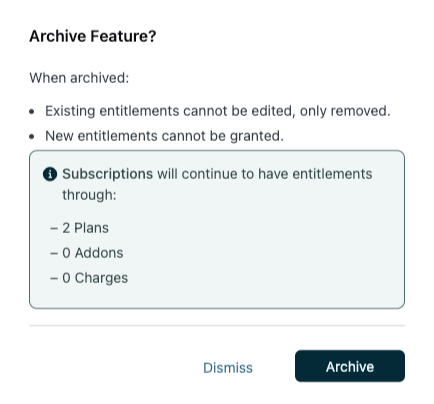This screenshot has height=404, width=434.
Task: Click the dash before 0 Charges
Action: [54, 278]
